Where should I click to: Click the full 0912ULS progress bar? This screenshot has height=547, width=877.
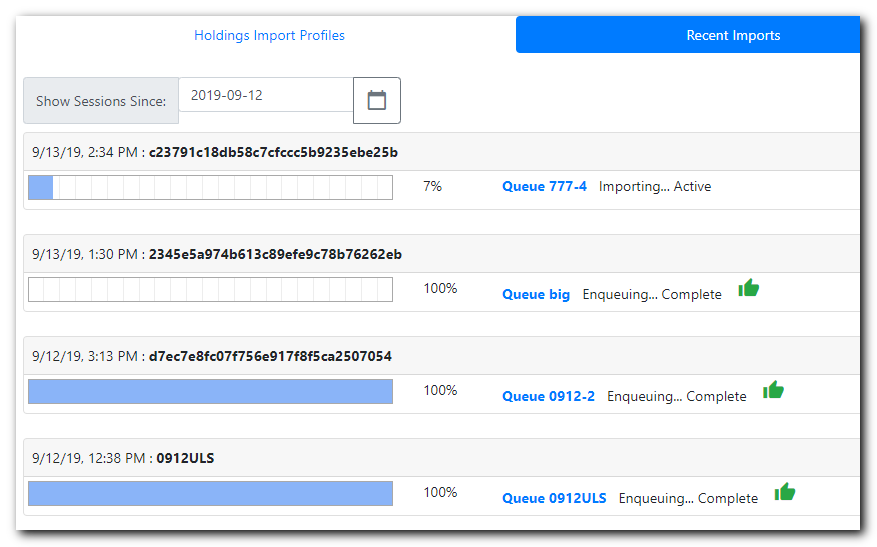[x=210, y=493]
